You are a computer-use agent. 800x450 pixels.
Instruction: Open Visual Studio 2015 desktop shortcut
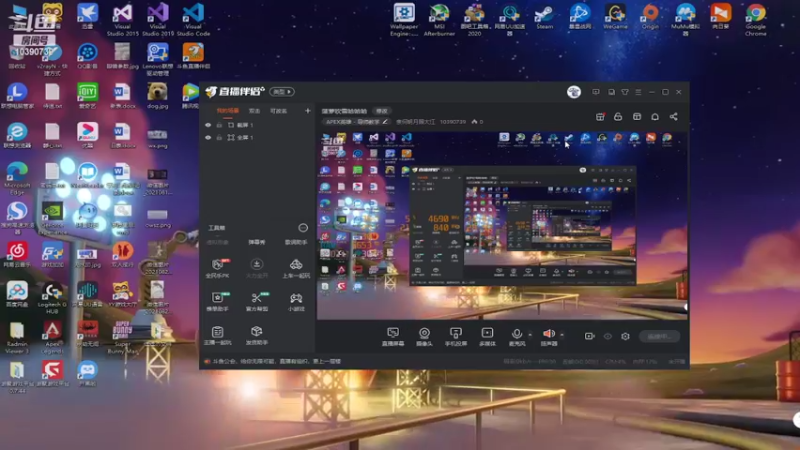tap(122, 19)
